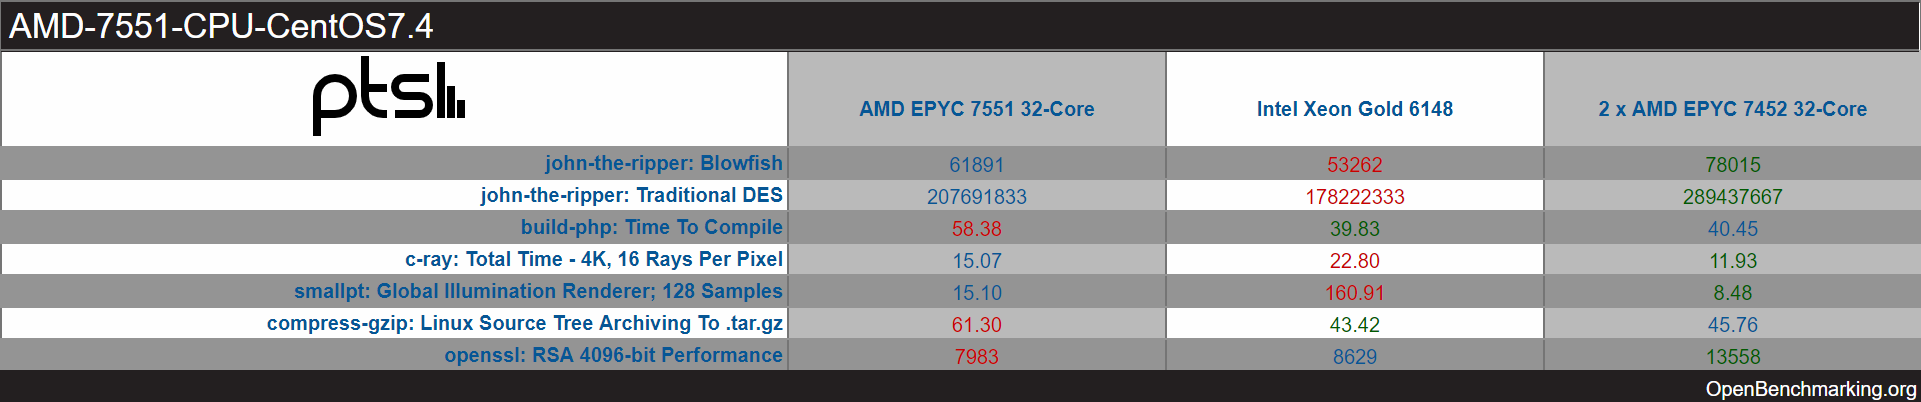Open the 2 x AMD EPYC 7452 32-Core link
This screenshot has width=1921, height=402.
point(1732,109)
